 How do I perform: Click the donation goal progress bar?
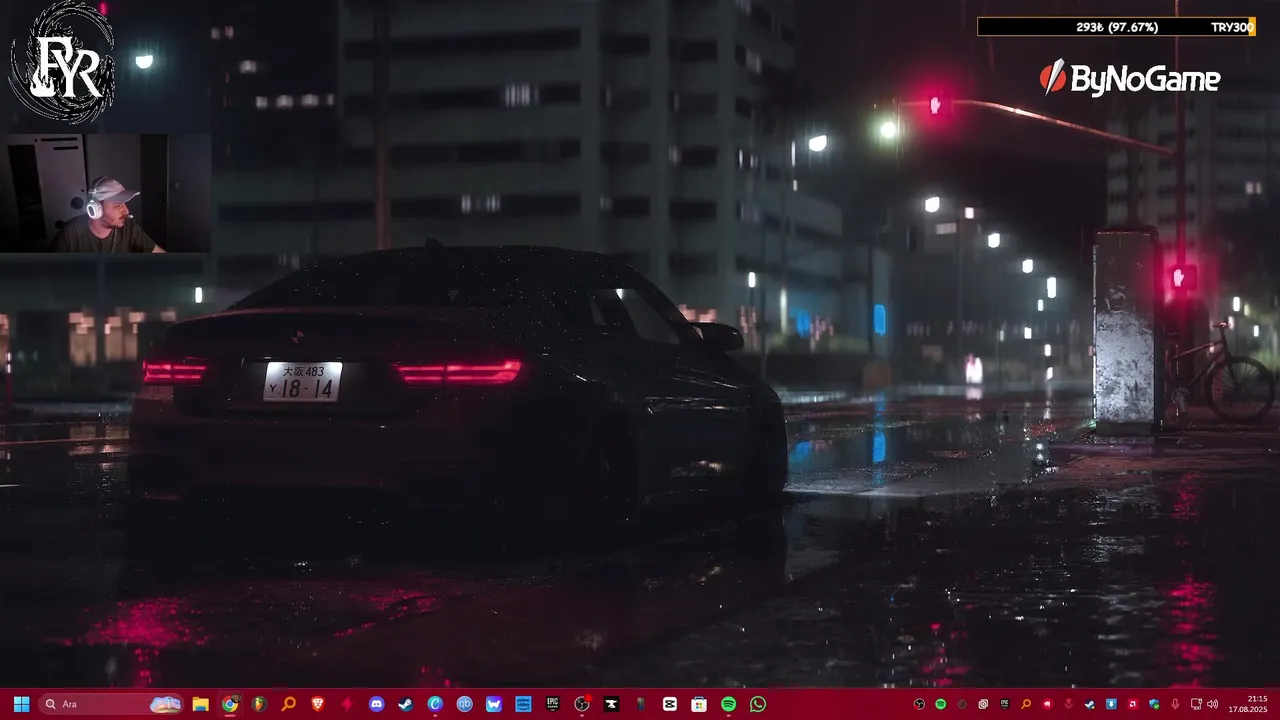point(1116,27)
